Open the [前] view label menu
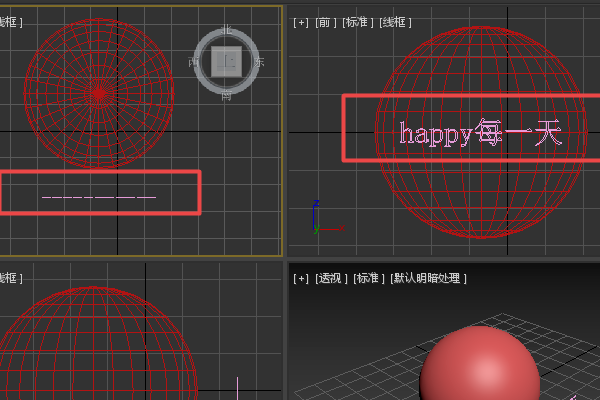Viewport: 600px width, 400px height. [325, 21]
